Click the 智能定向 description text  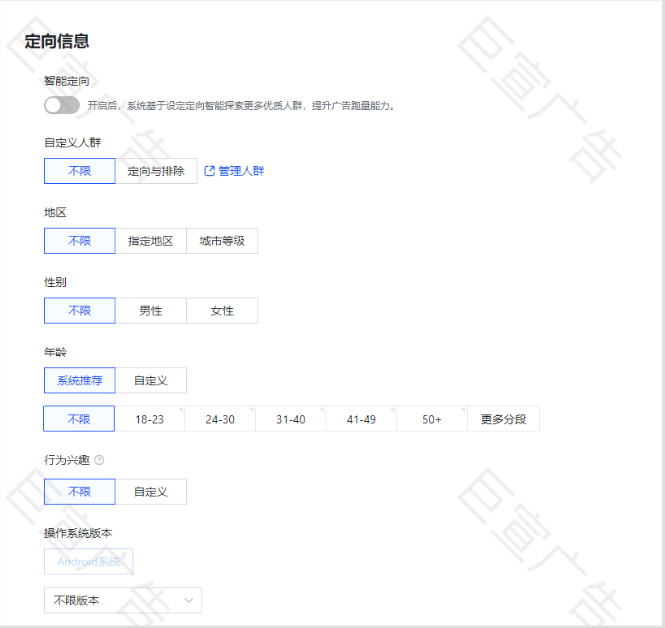tap(241, 106)
